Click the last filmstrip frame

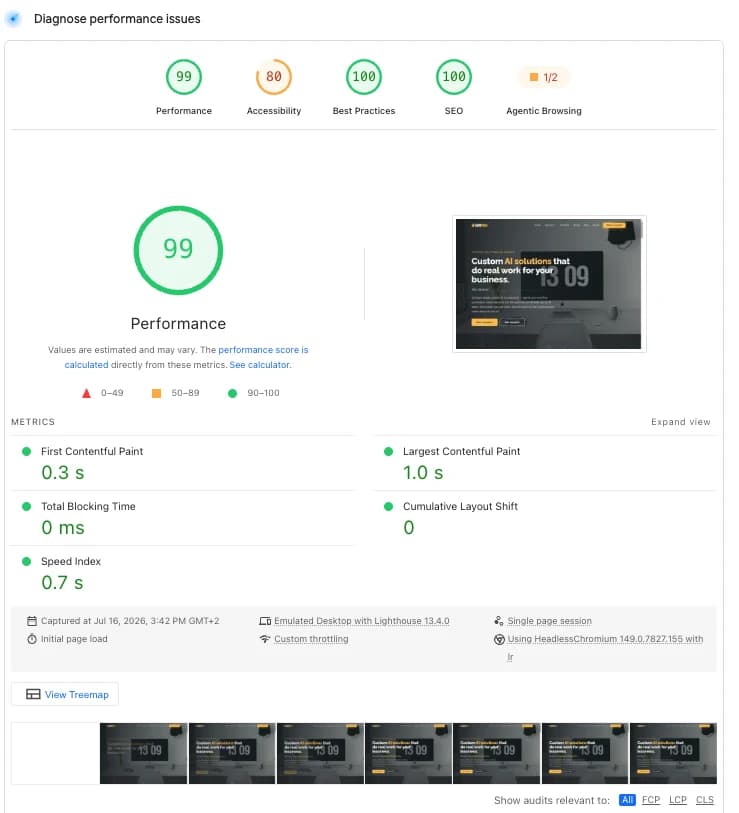[673, 753]
